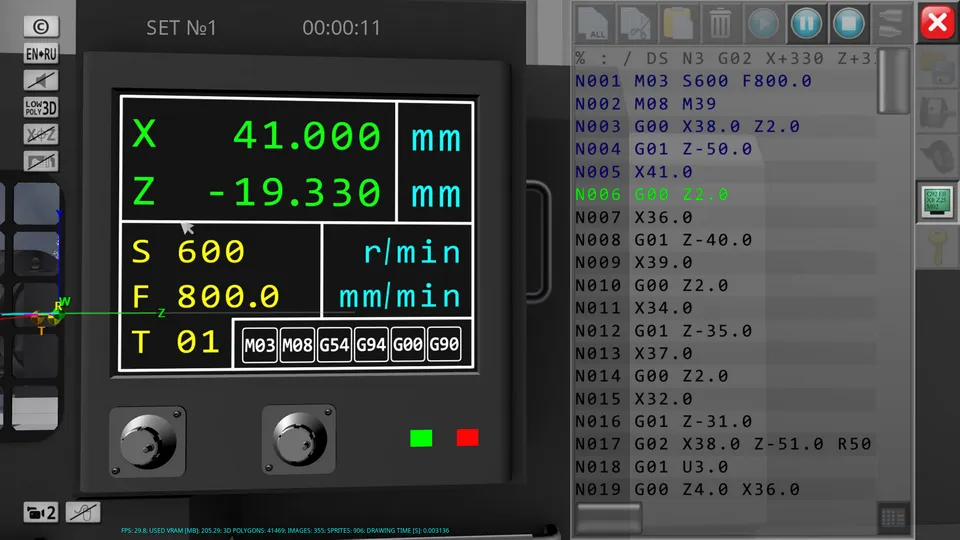960x540 pixels.
Task: Toggle Low Poly 3D mode
Action: pyautogui.click(x=41, y=107)
